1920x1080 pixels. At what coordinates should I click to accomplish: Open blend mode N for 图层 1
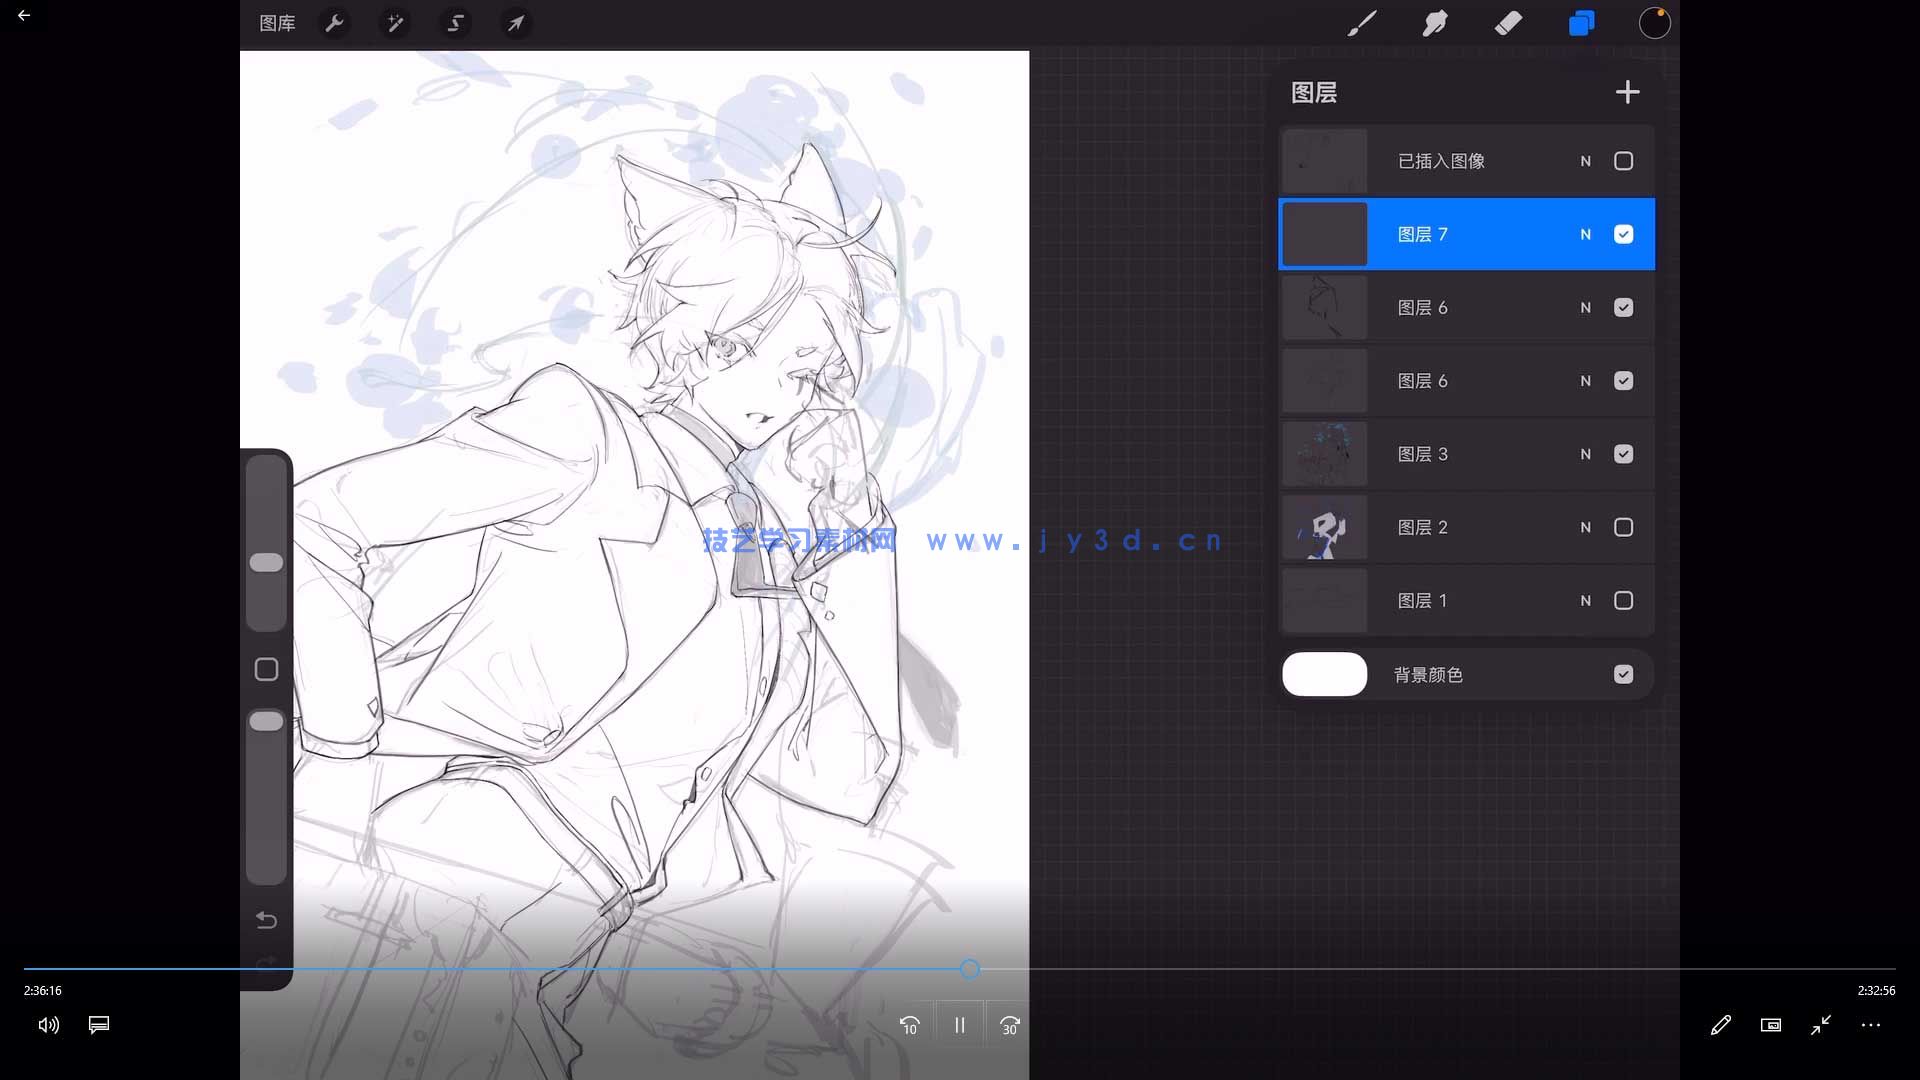[x=1585, y=601]
